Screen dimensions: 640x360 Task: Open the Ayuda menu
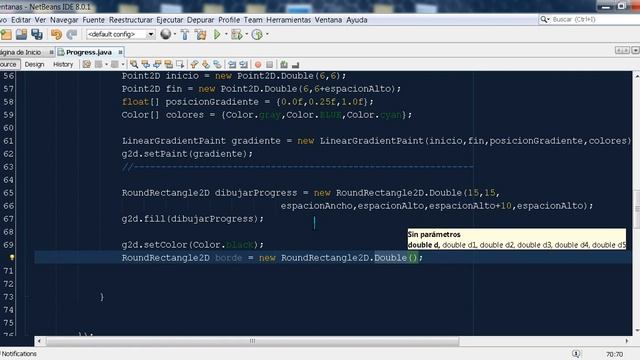point(357,20)
